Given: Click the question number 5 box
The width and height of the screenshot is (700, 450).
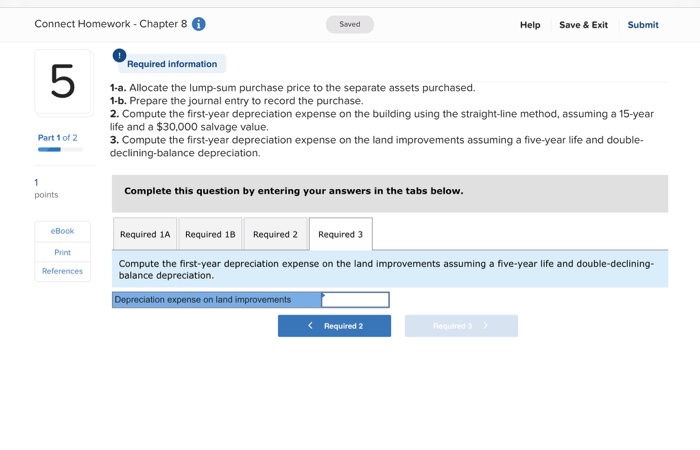Looking at the screenshot, I should 63,82.
